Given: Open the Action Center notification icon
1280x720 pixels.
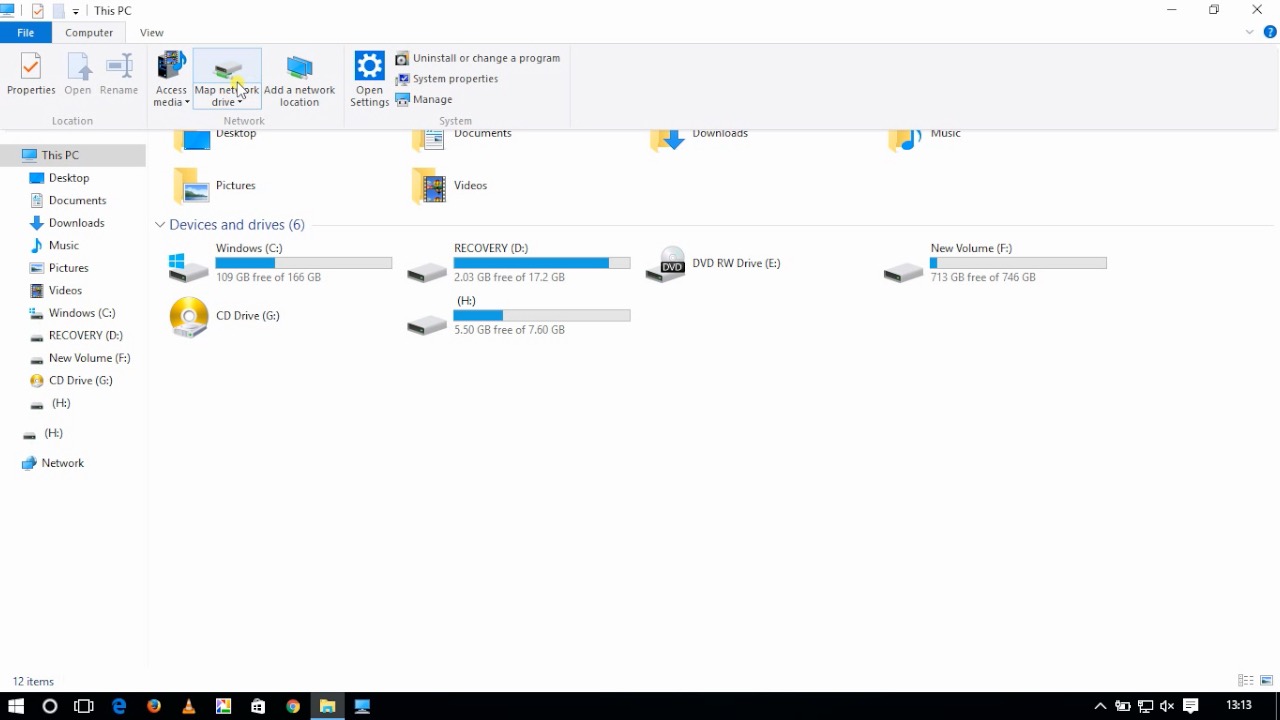Looking at the screenshot, I should [x=1190, y=706].
